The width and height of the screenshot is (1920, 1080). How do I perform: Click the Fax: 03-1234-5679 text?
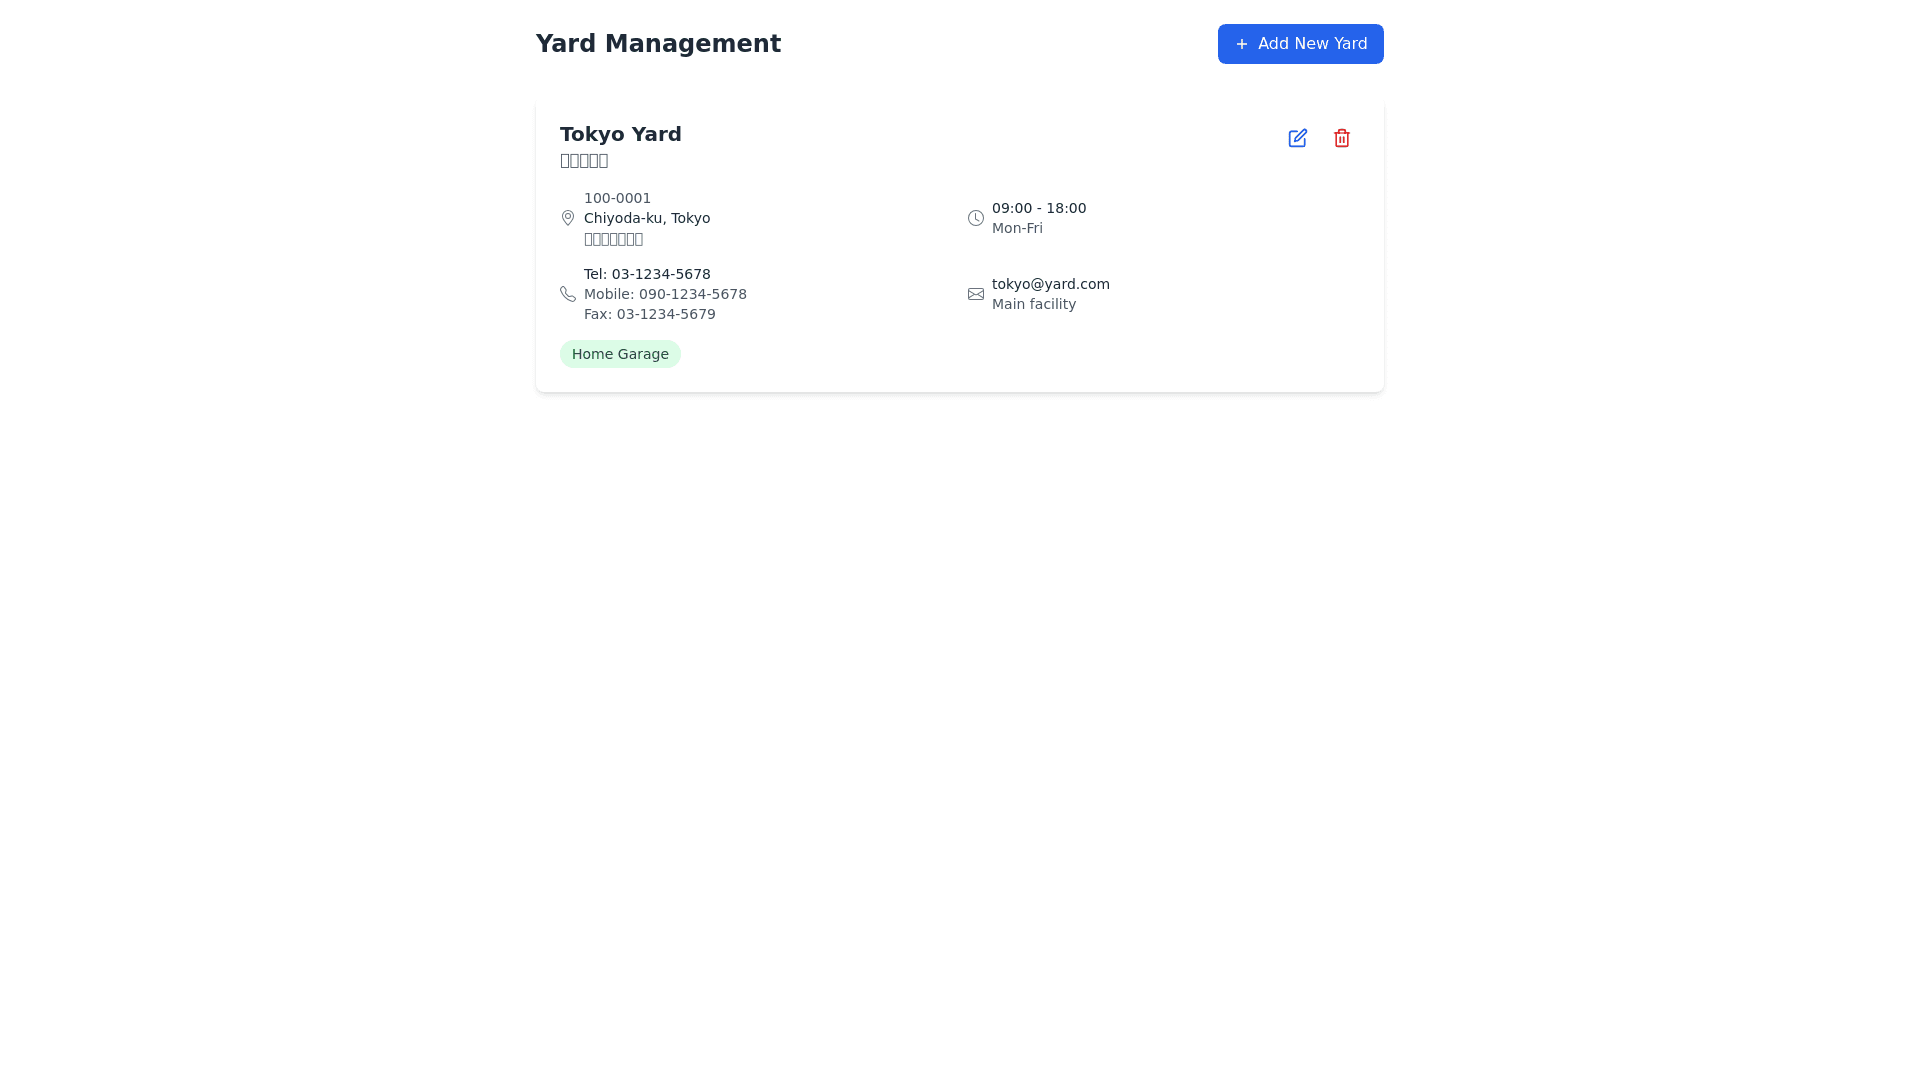pyautogui.click(x=649, y=314)
